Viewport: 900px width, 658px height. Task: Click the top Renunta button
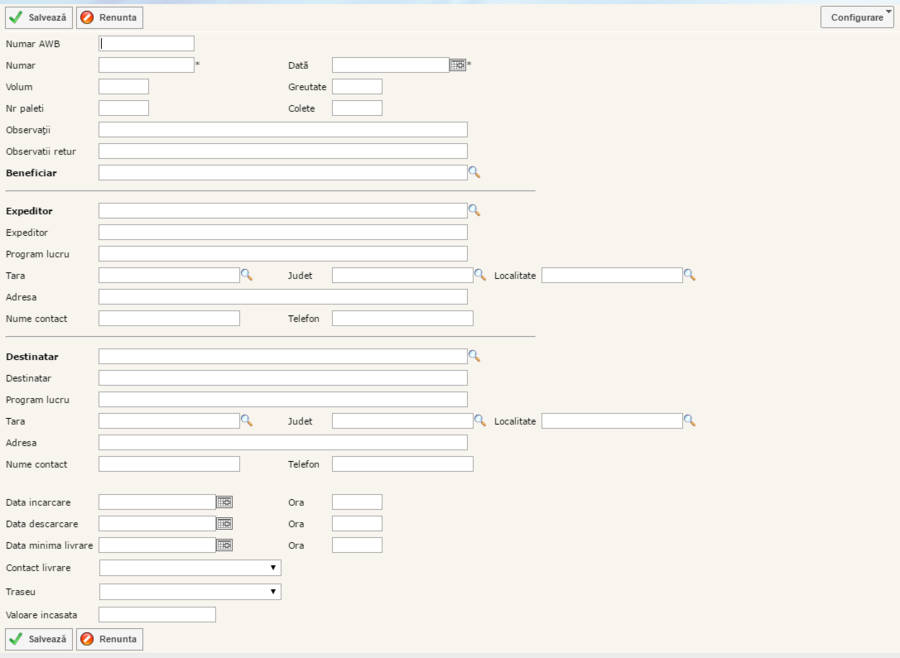[109, 17]
